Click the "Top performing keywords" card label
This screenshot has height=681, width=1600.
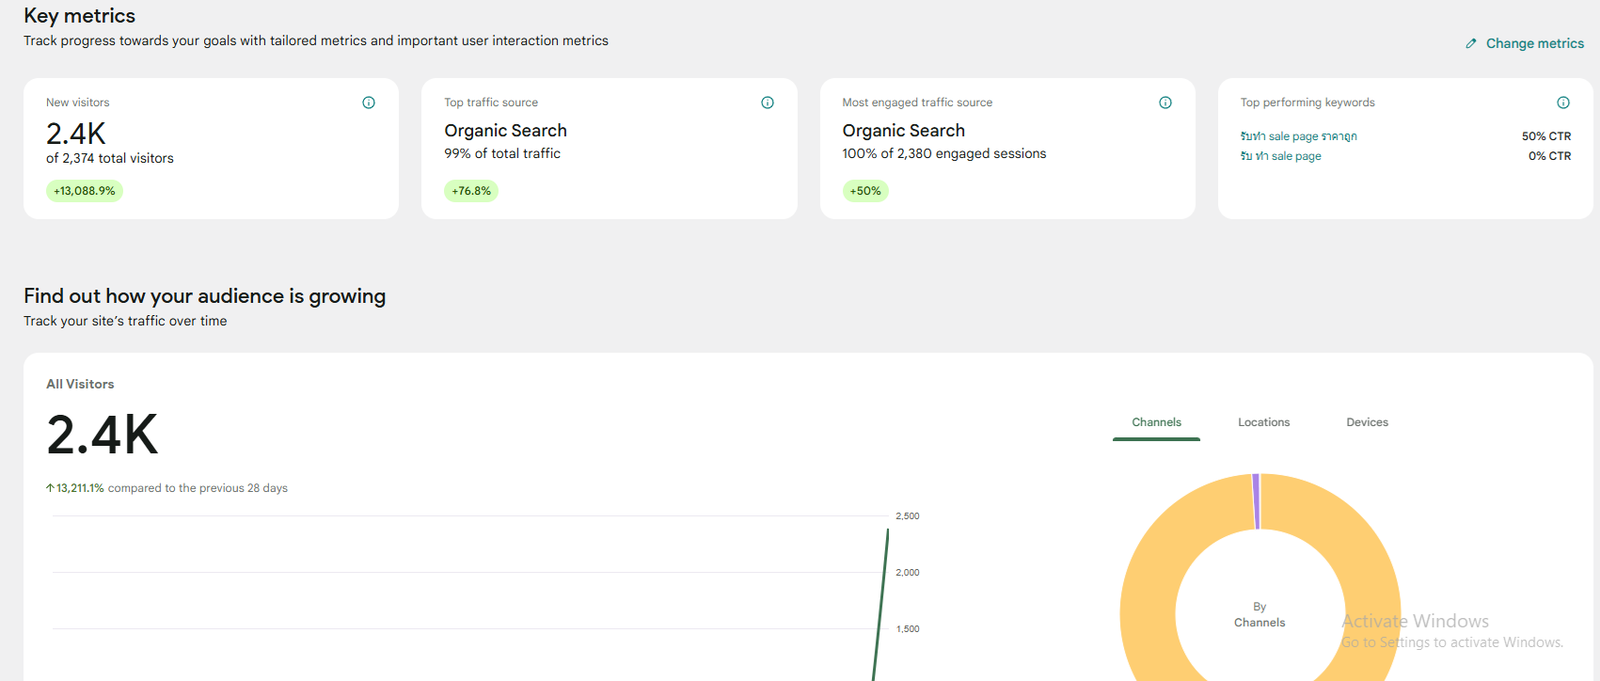coord(1307,102)
